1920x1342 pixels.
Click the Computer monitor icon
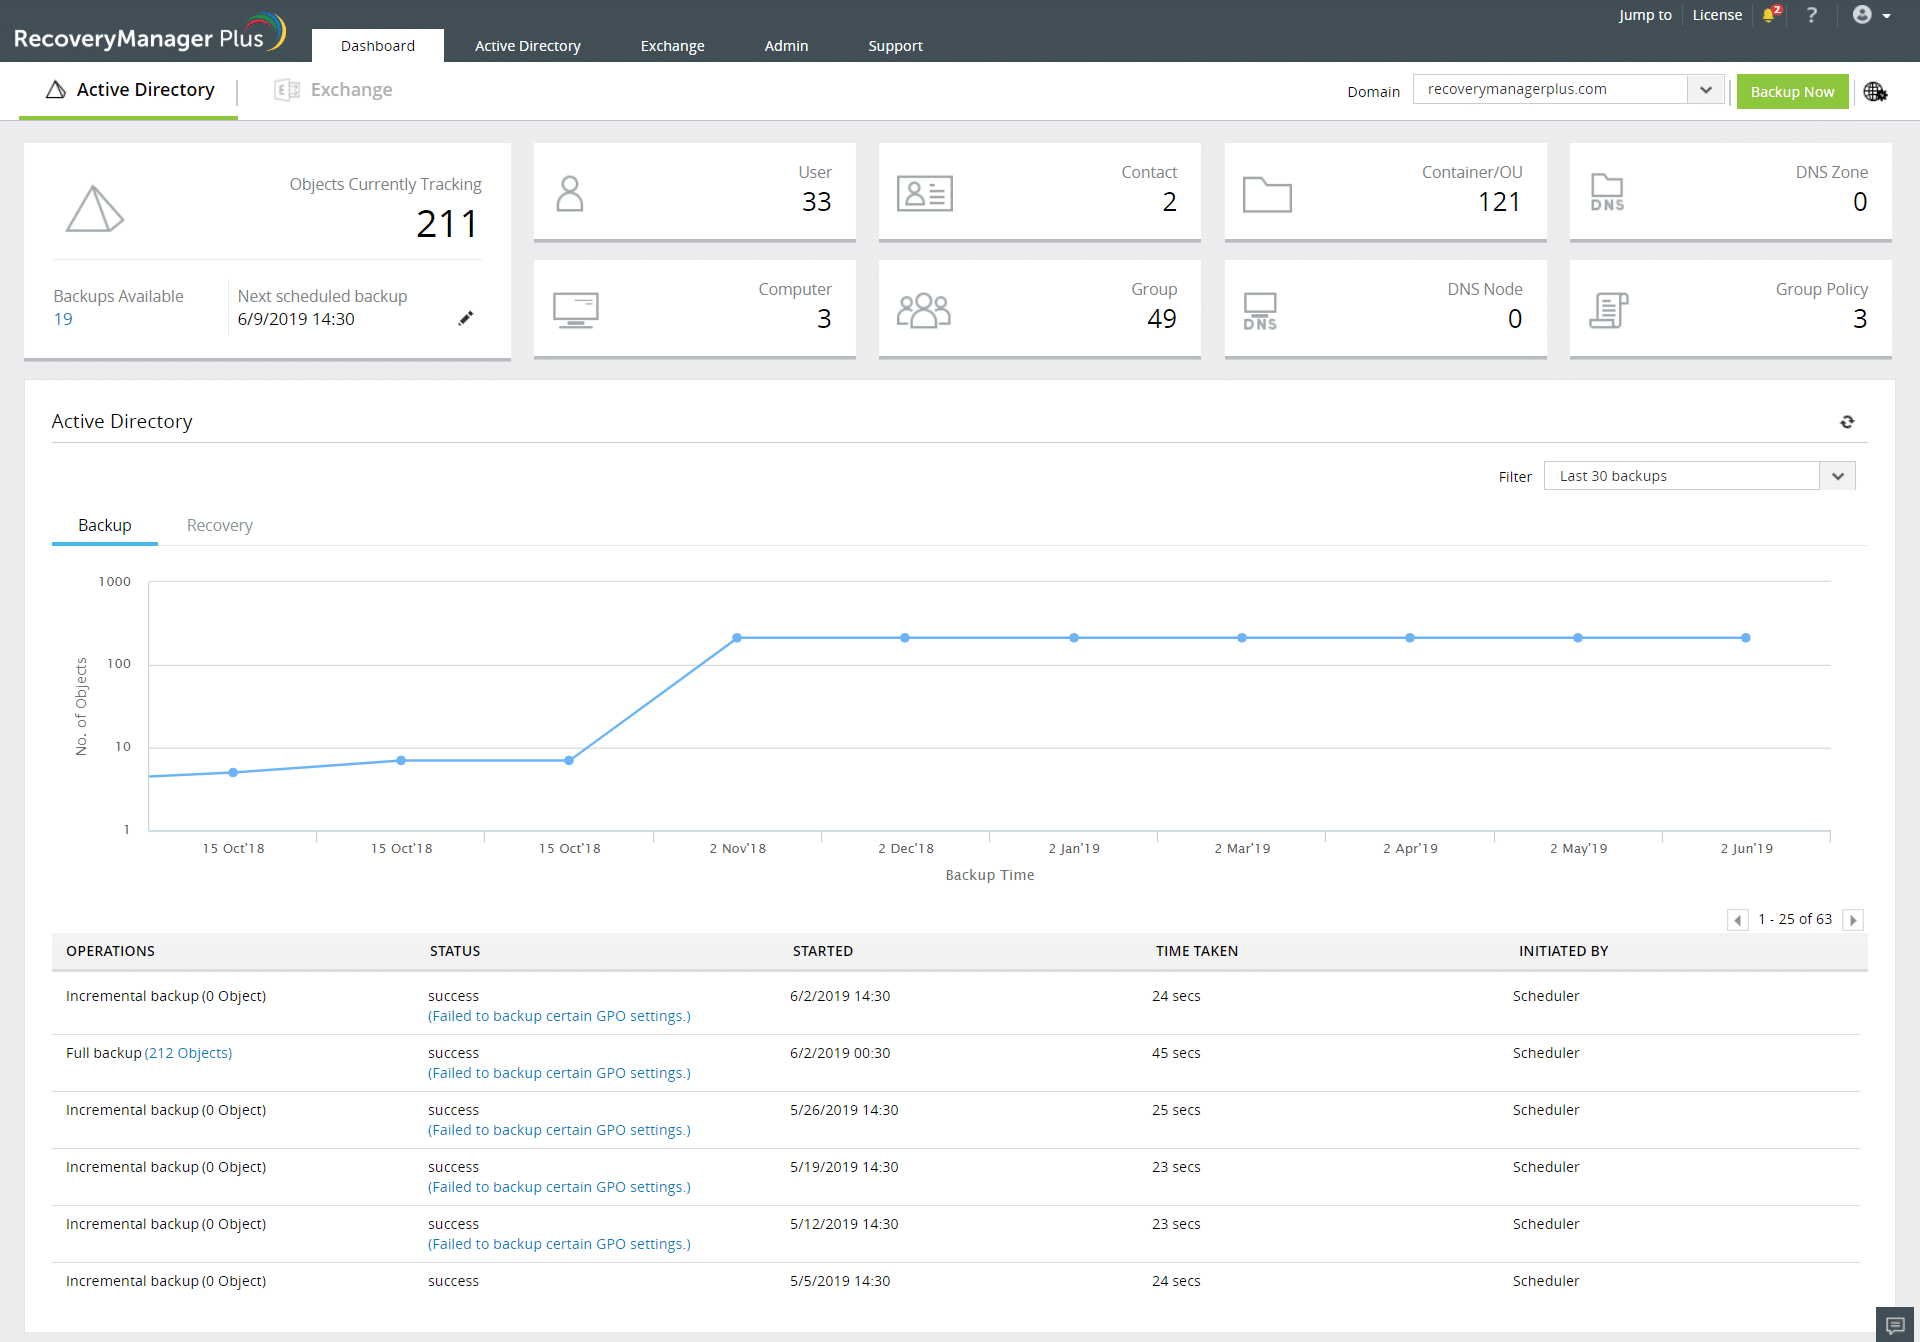click(x=576, y=310)
